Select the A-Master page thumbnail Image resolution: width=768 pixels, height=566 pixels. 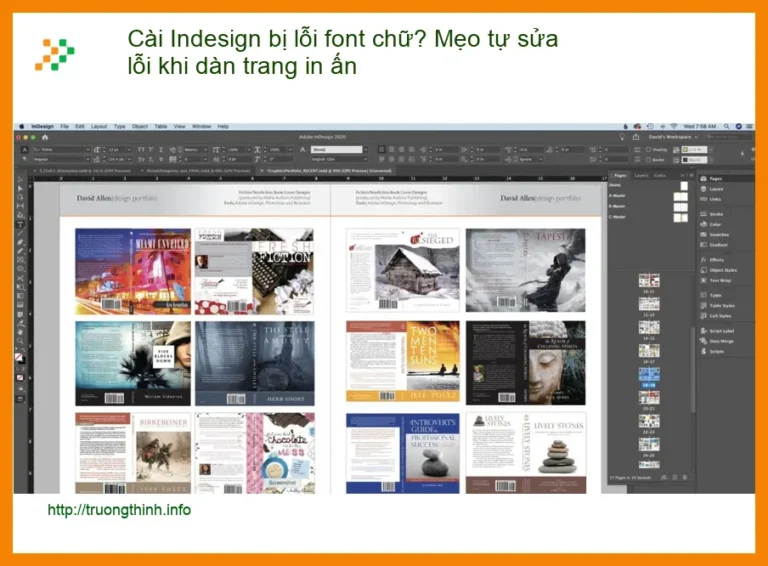[x=680, y=196]
